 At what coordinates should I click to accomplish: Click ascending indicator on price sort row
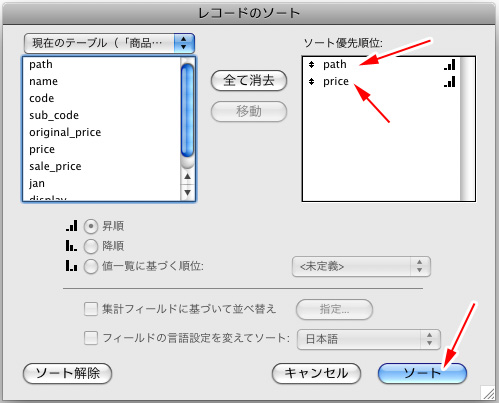pyautogui.click(x=450, y=81)
